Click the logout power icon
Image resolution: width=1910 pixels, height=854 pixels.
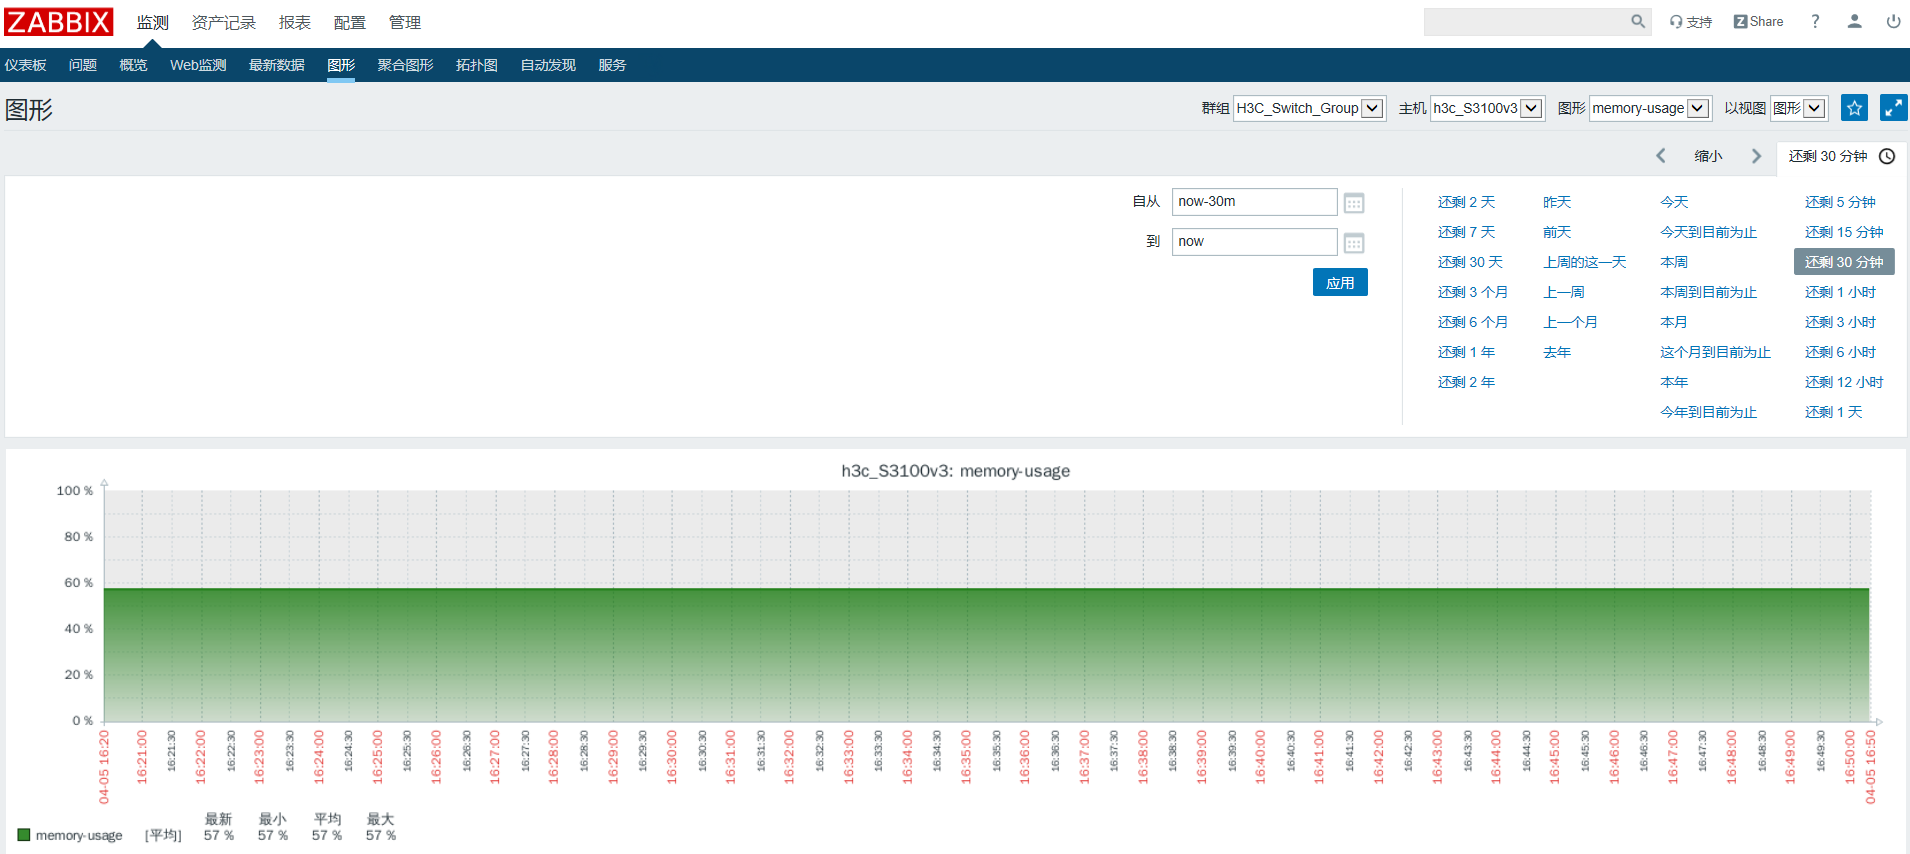1893,21
